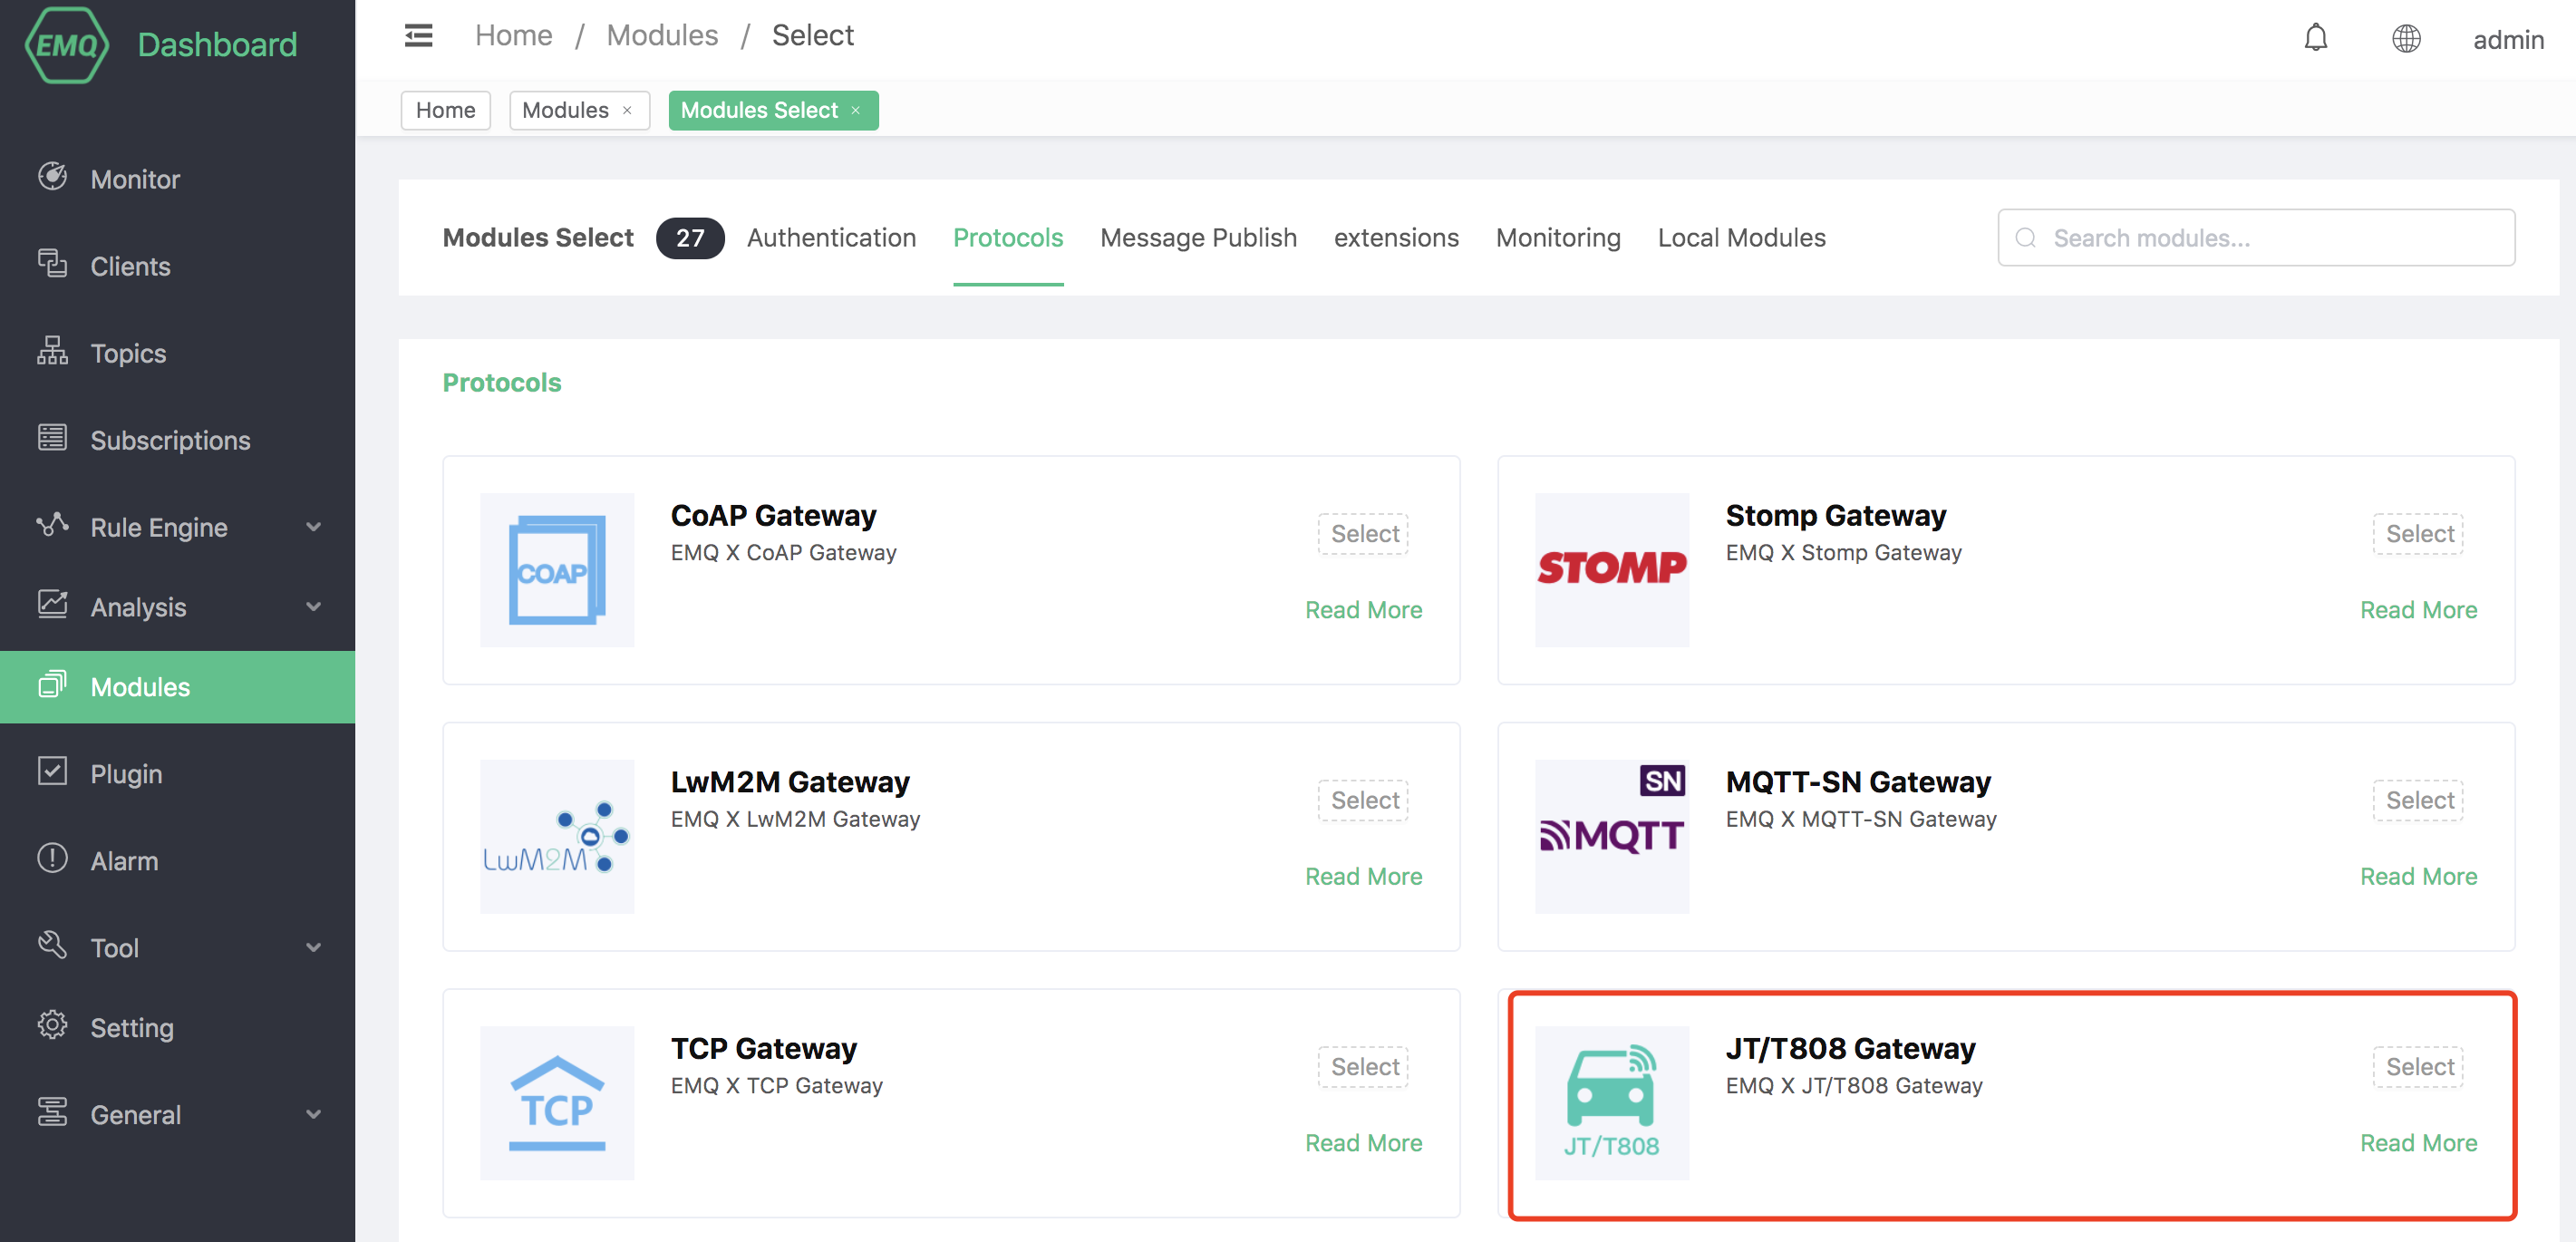
Task: Click the Clients icon in sidebar
Action: [52, 264]
